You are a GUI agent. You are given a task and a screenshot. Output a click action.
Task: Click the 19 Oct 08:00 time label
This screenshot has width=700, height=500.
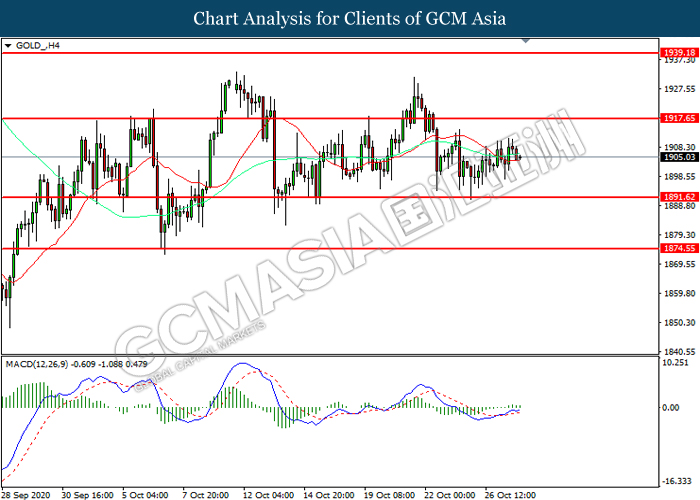pos(389,495)
